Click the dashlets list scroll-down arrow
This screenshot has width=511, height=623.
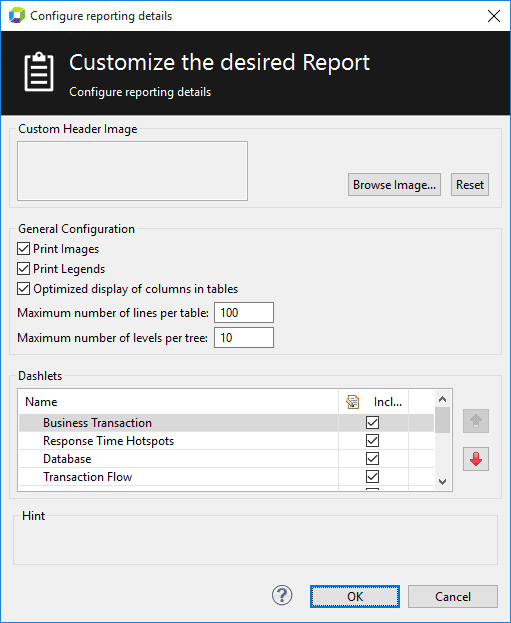pos(443,482)
